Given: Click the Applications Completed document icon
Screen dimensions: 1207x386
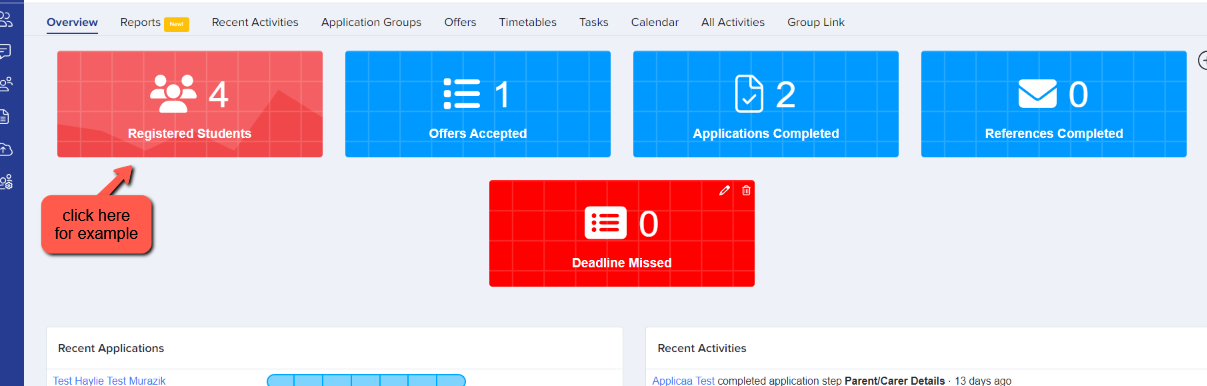Looking at the screenshot, I should pyautogui.click(x=749, y=93).
